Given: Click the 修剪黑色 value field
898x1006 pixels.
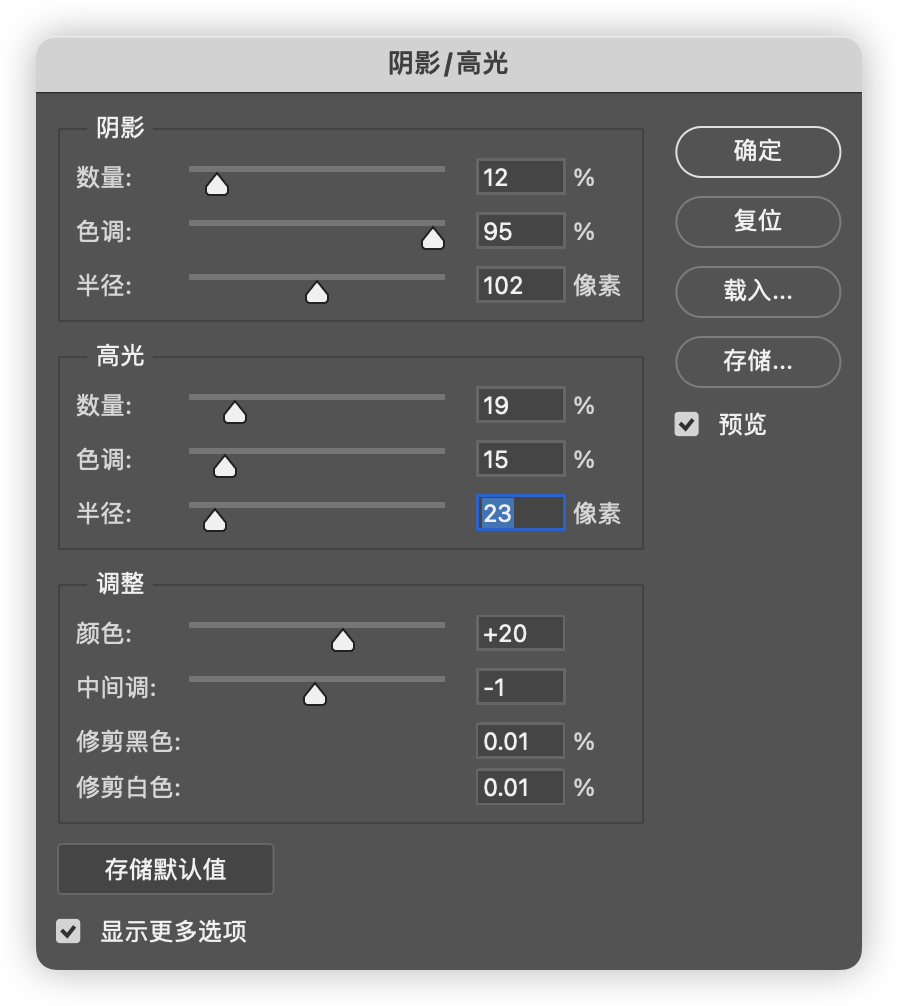Looking at the screenshot, I should [520, 741].
